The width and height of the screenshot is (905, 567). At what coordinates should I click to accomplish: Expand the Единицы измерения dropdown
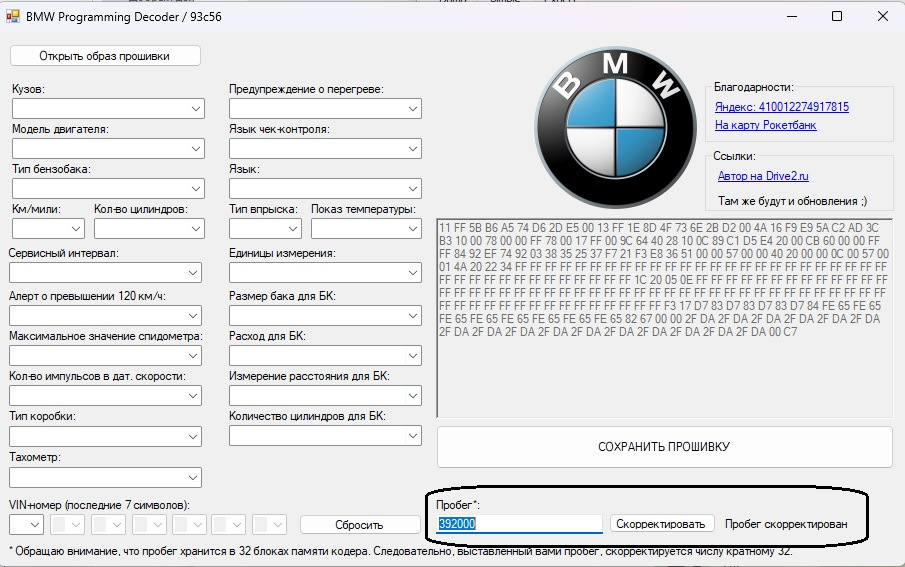tap(325, 273)
